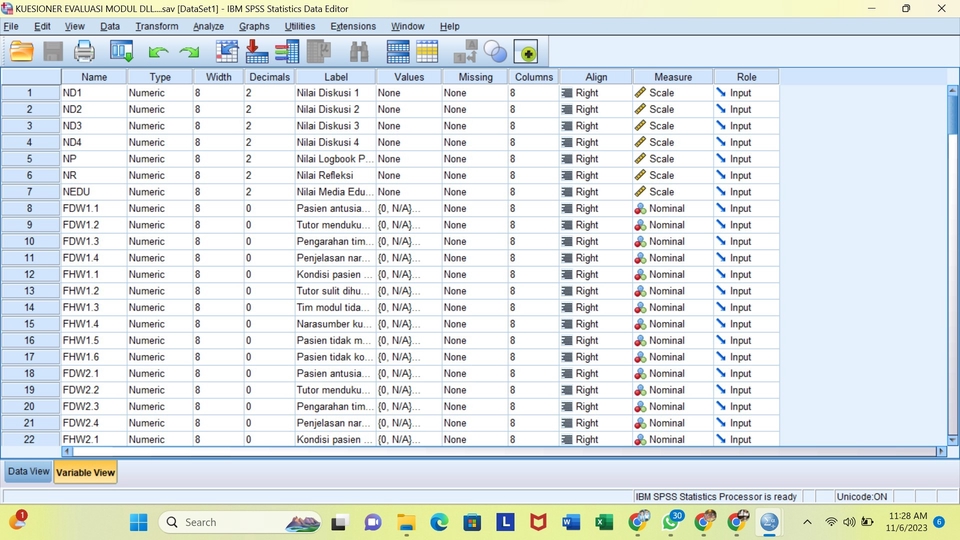Screen dimensions: 960x540
Task: Open Recall recently used dialogs icon
Action: (121, 51)
